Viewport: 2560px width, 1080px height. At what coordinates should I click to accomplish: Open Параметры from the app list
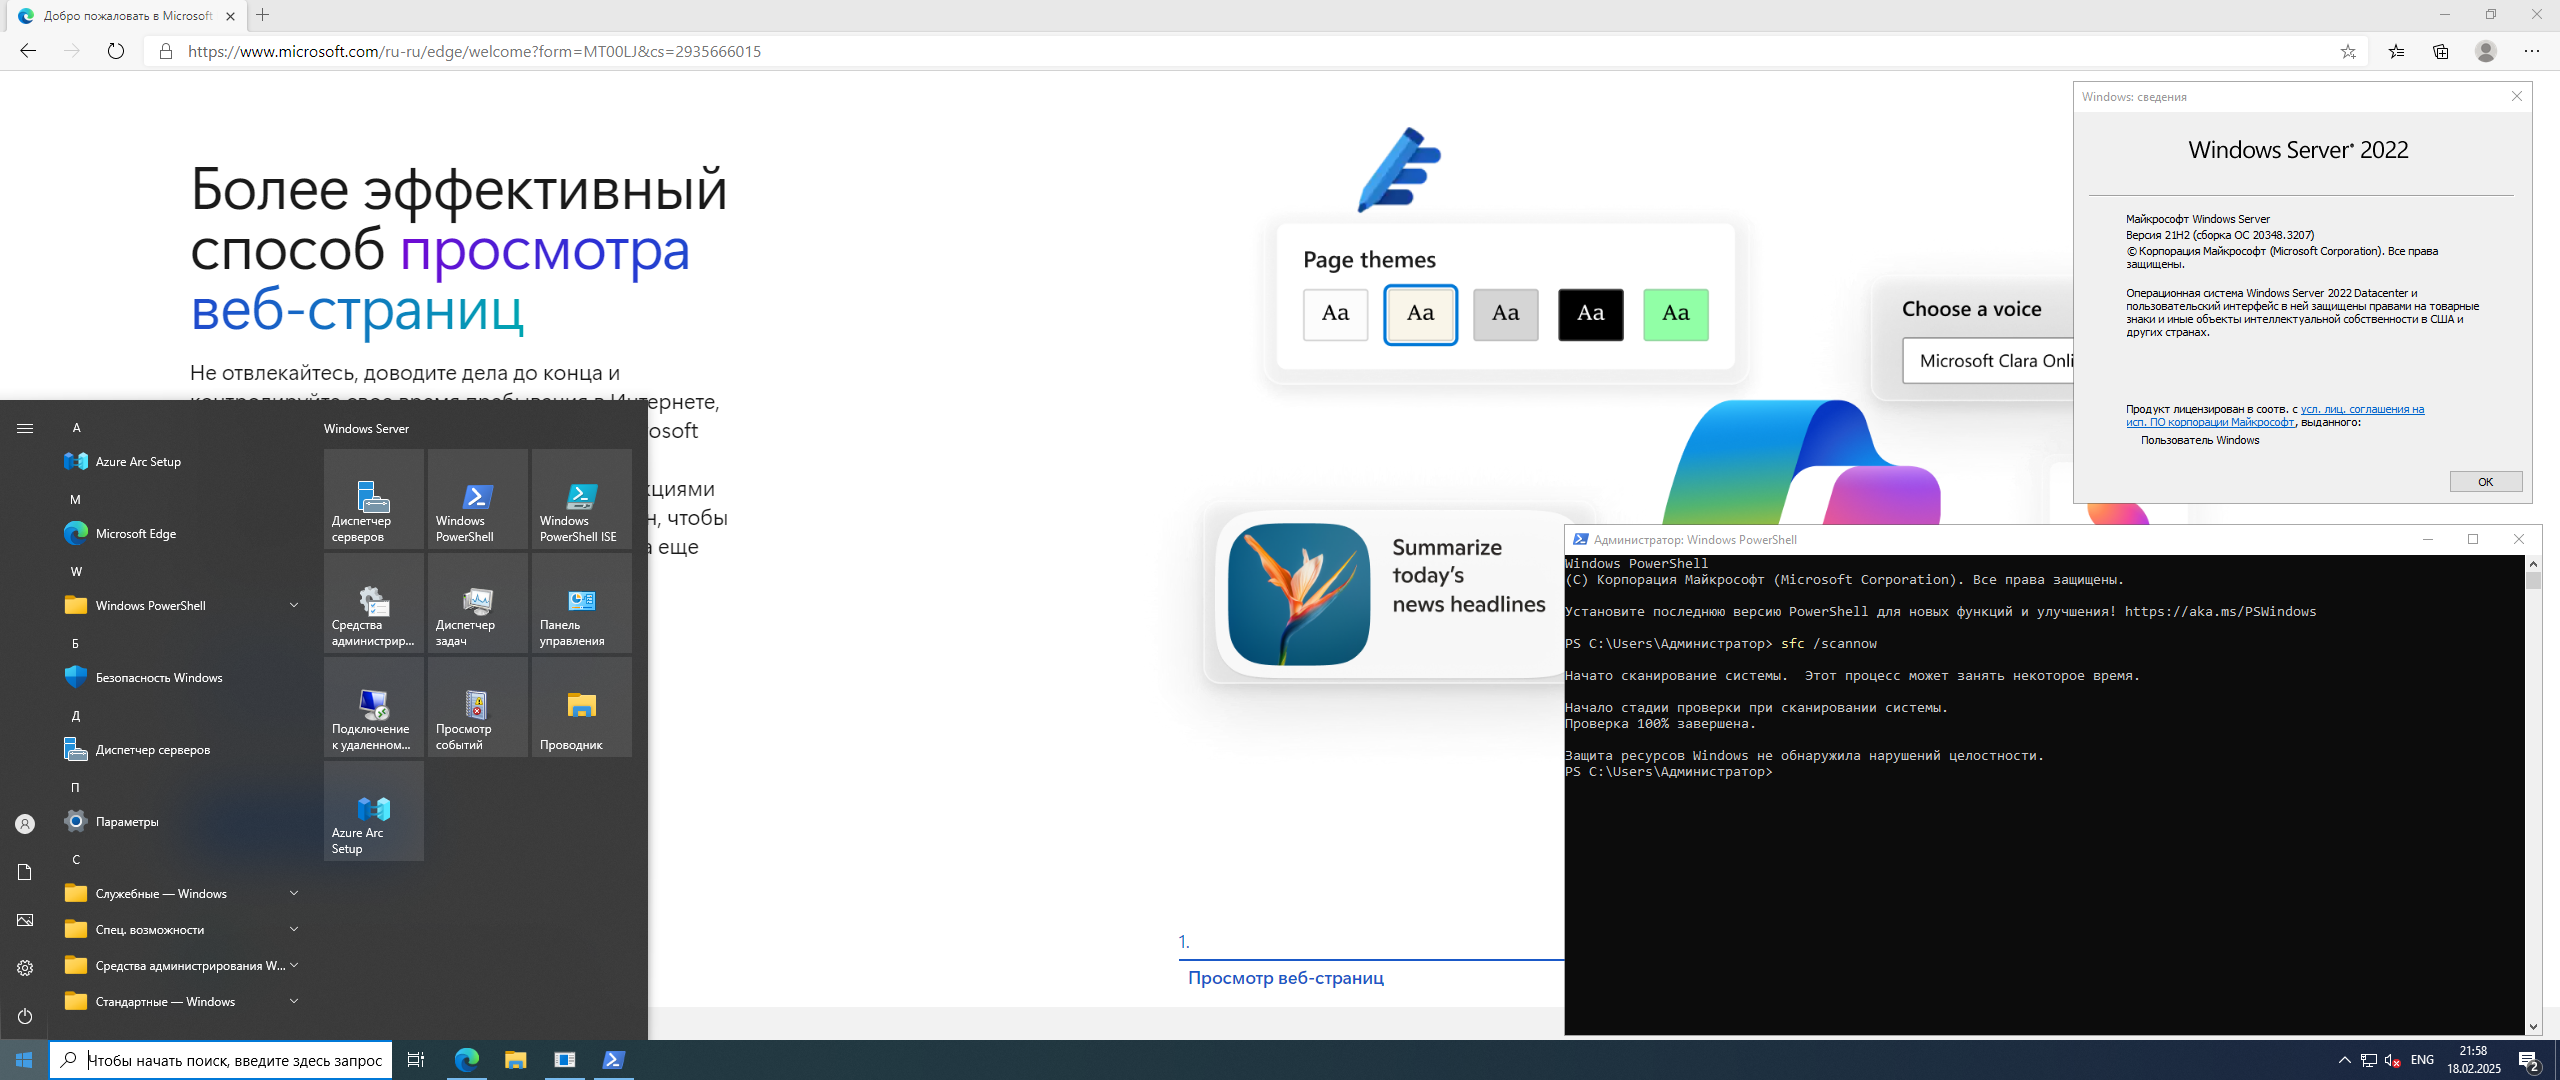[180, 821]
